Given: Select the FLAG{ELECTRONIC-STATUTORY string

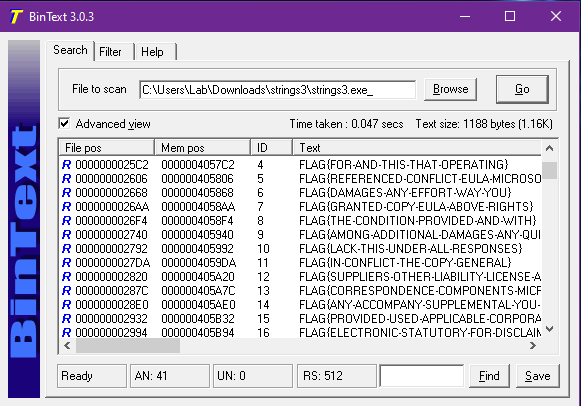Looking at the screenshot, I should click(420, 333).
